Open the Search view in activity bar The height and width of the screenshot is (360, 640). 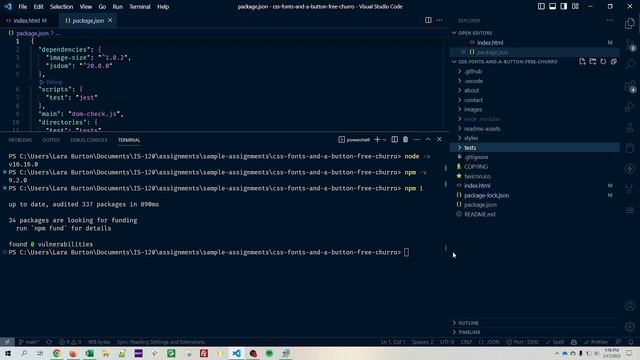click(x=630, y=65)
